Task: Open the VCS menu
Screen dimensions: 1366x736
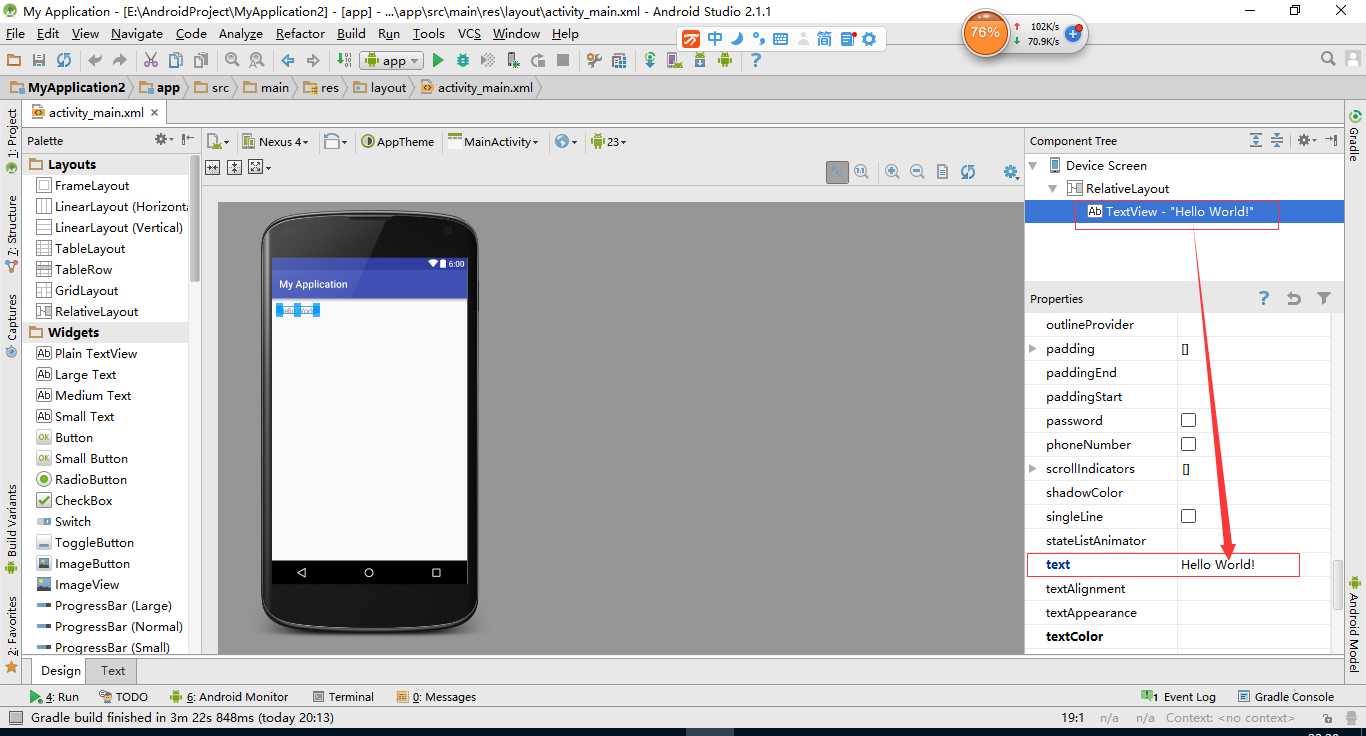Action: (x=469, y=33)
